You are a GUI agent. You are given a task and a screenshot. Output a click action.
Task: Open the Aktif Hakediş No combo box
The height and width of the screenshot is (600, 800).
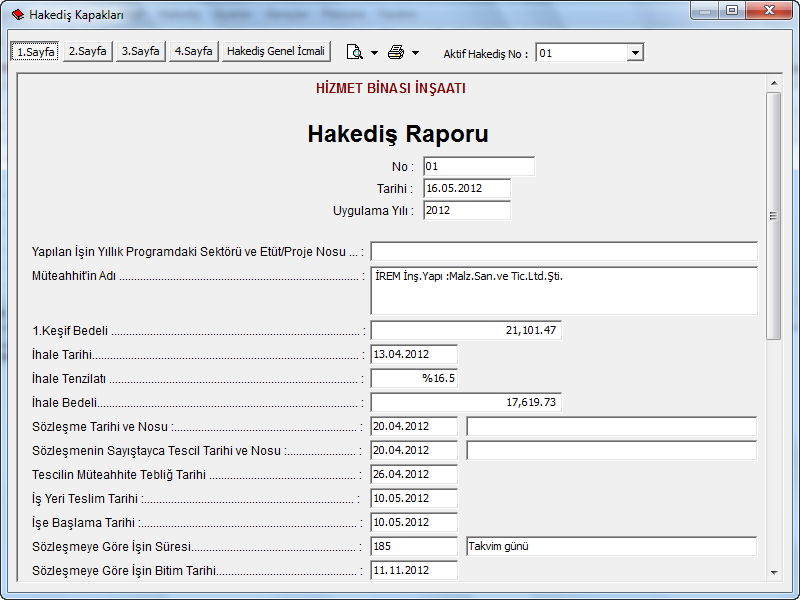click(635, 53)
